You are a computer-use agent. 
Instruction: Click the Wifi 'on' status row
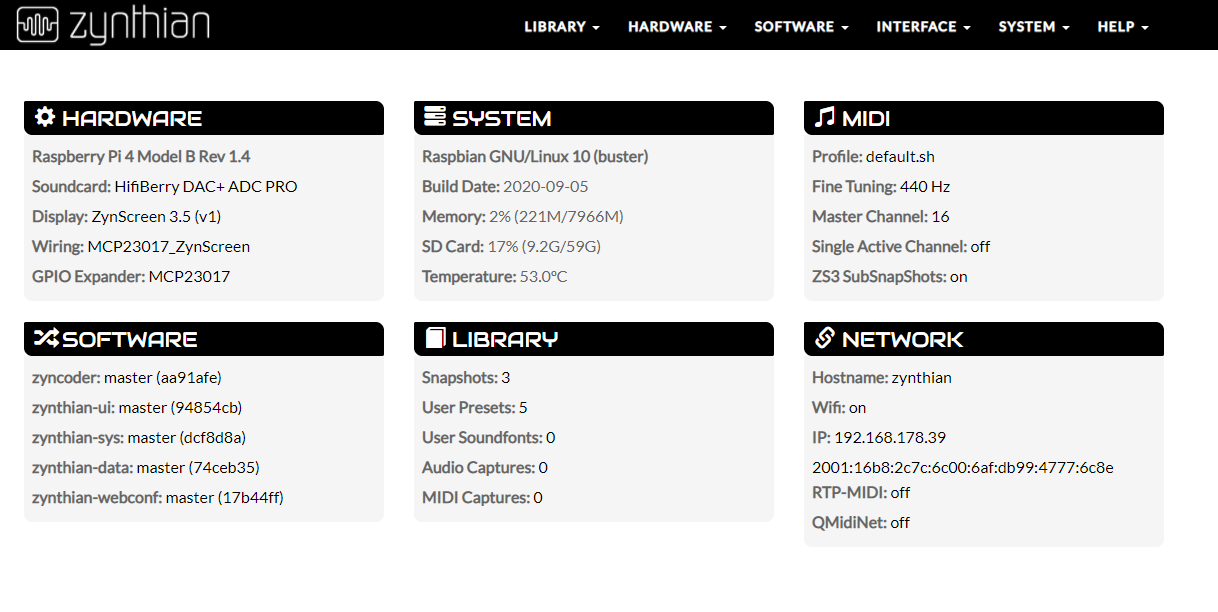[839, 407]
